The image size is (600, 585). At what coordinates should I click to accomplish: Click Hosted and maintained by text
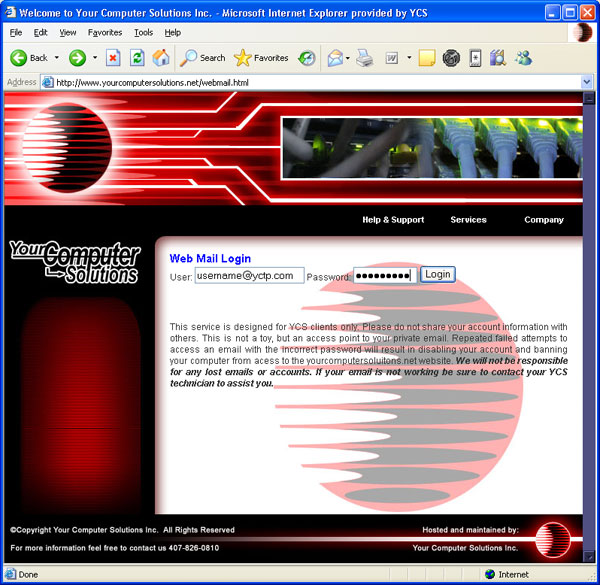click(x=470, y=530)
